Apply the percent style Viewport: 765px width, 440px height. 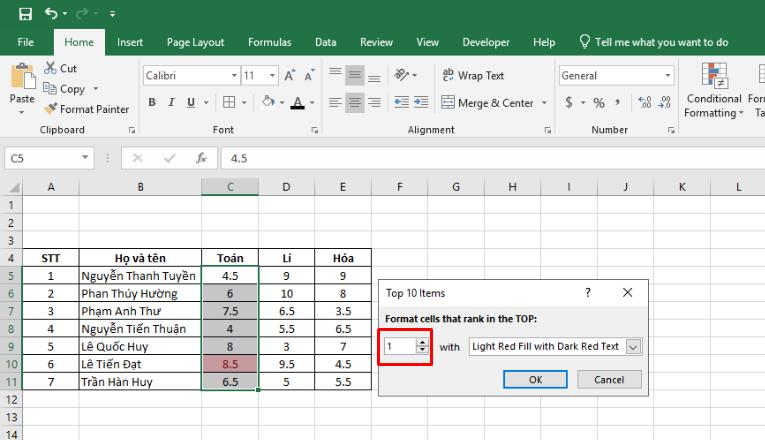tap(599, 102)
